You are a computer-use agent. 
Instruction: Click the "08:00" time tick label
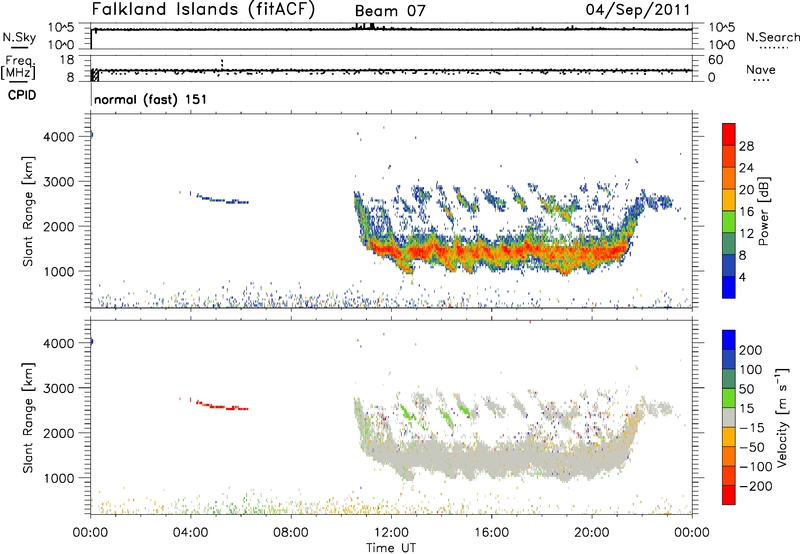click(x=291, y=533)
